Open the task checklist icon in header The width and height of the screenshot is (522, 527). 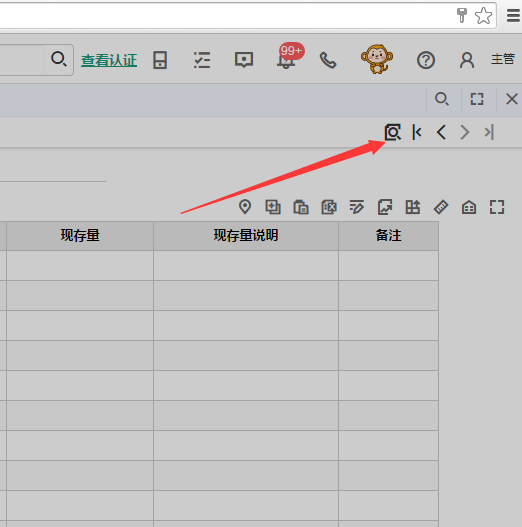[202, 60]
